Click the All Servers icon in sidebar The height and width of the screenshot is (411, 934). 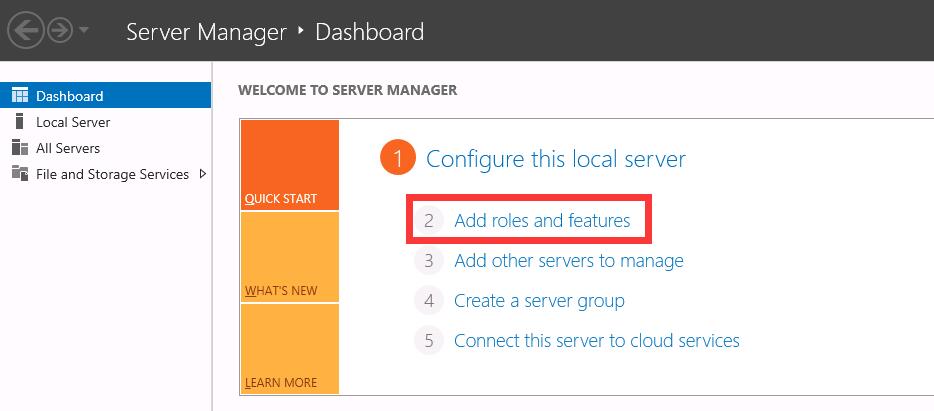19,148
